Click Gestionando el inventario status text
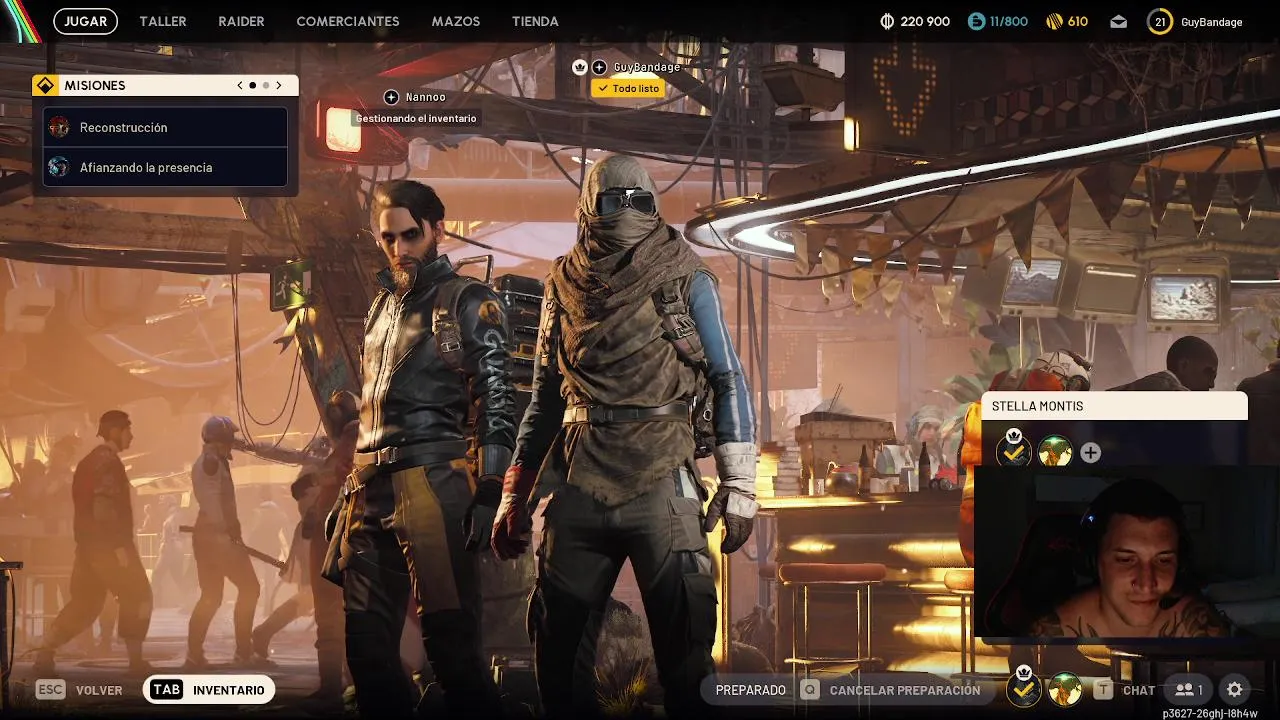1280x720 pixels. (x=416, y=118)
